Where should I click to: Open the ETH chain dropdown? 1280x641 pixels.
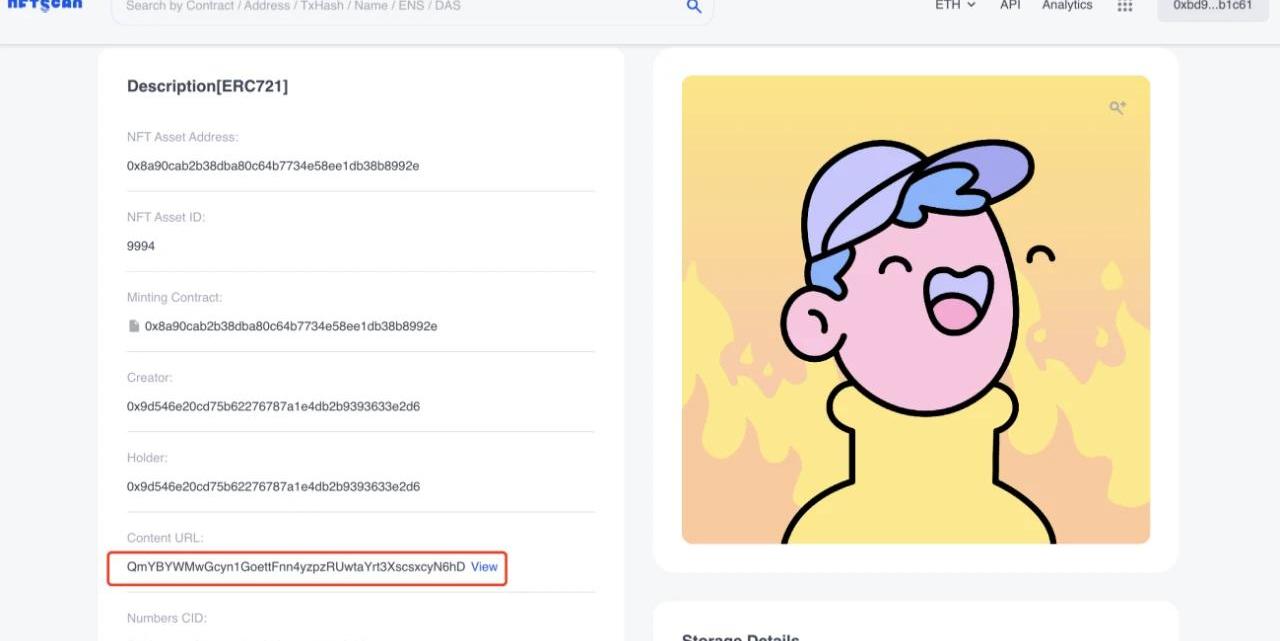(x=955, y=5)
